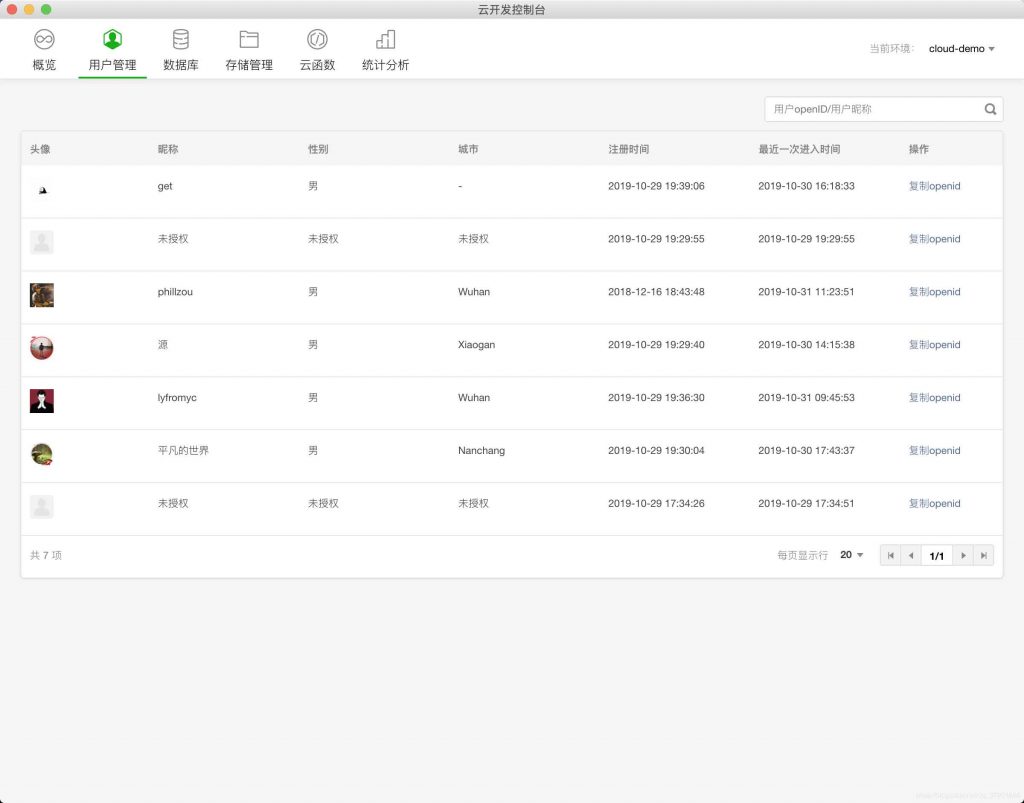Go to the previous page arrow
Screen dimensions: 1024x803
911,555
